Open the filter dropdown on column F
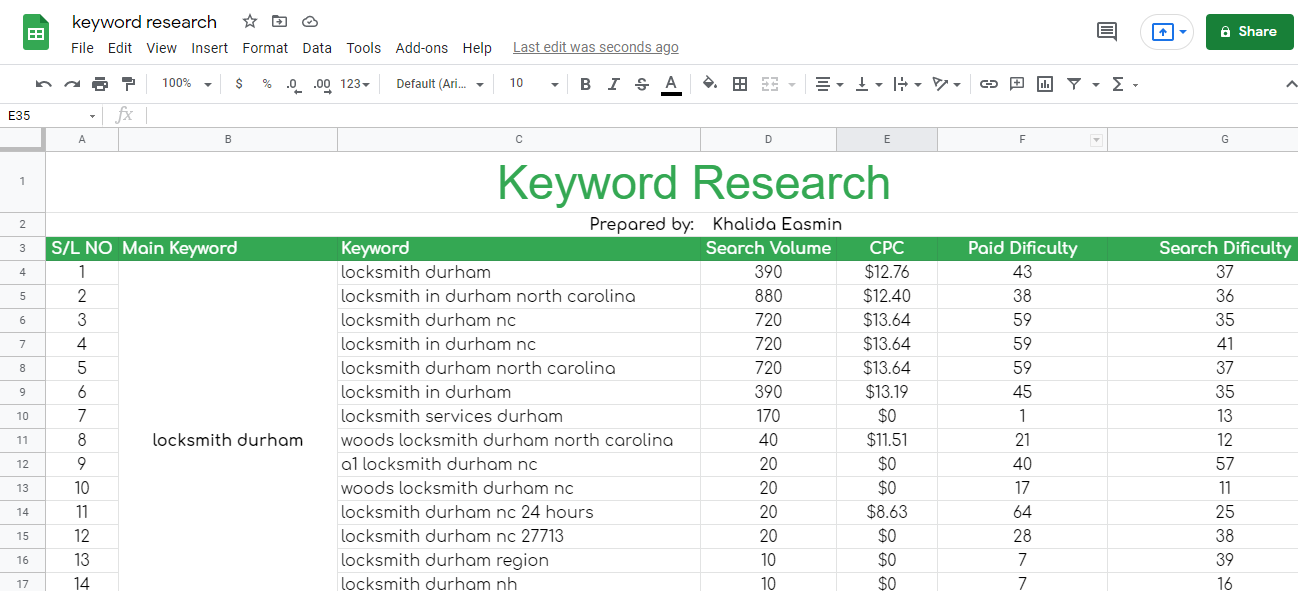This screenshot has width=1298, height=591. tap(1095, 139)
